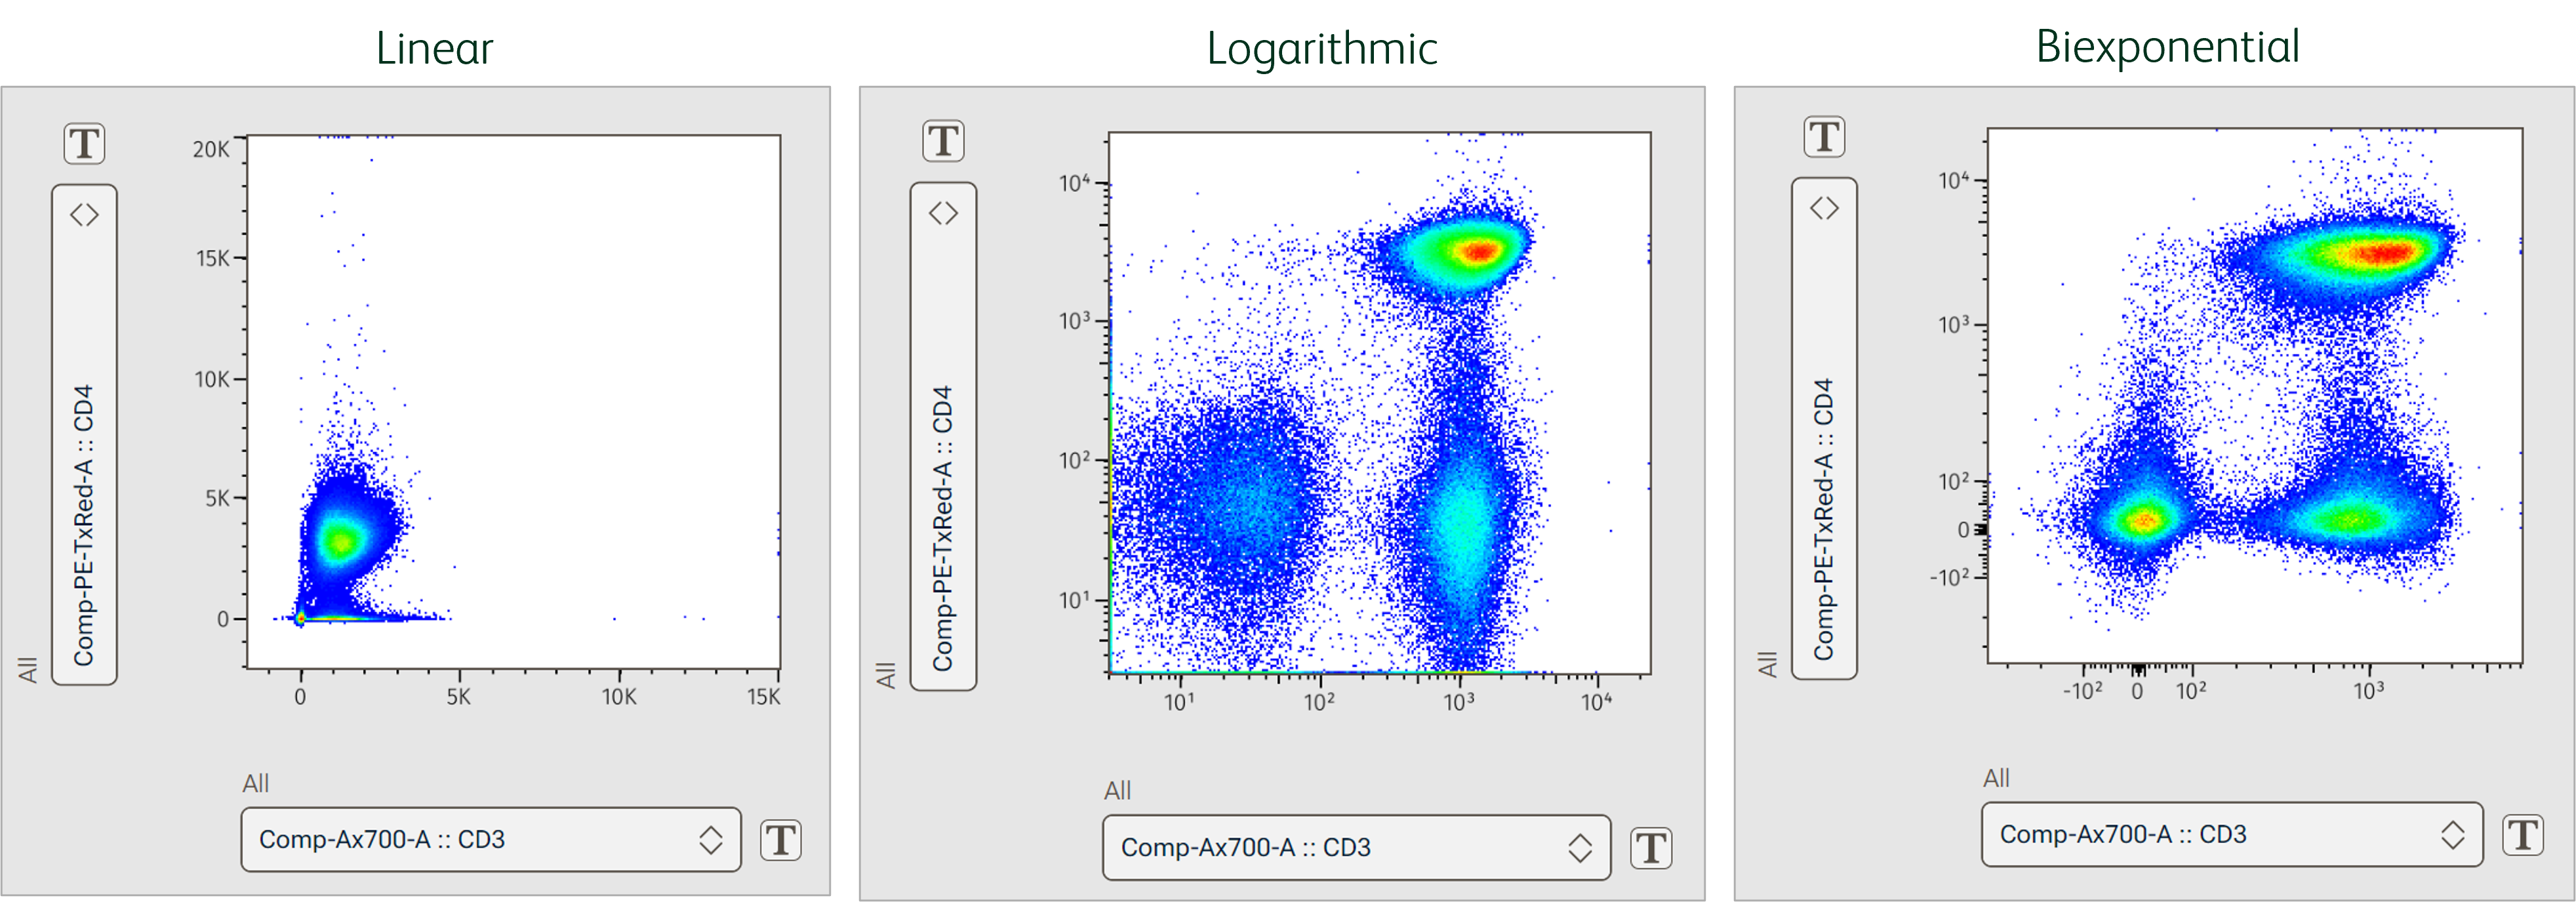Click the X-axis T button in the Biexponential plot

click(x=2522, y=834)
